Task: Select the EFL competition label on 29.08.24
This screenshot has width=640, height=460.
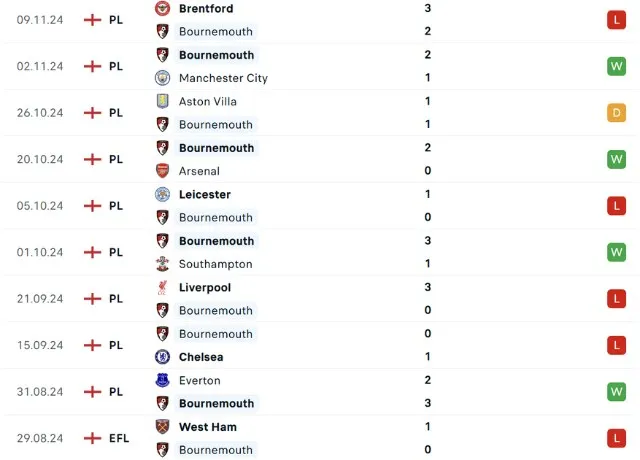Action: coord(118,438)
